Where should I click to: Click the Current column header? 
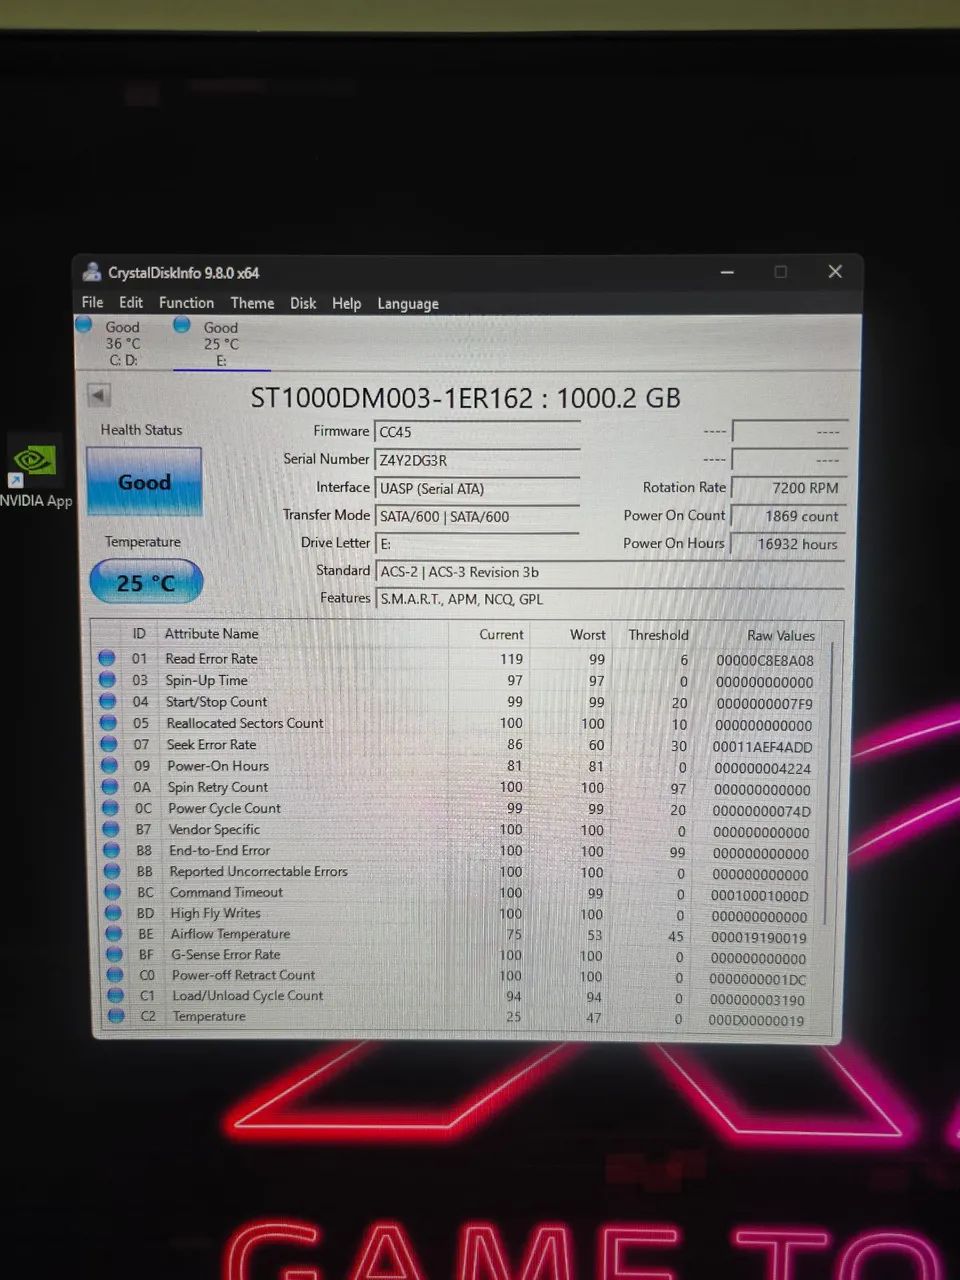tap(501, 634)
